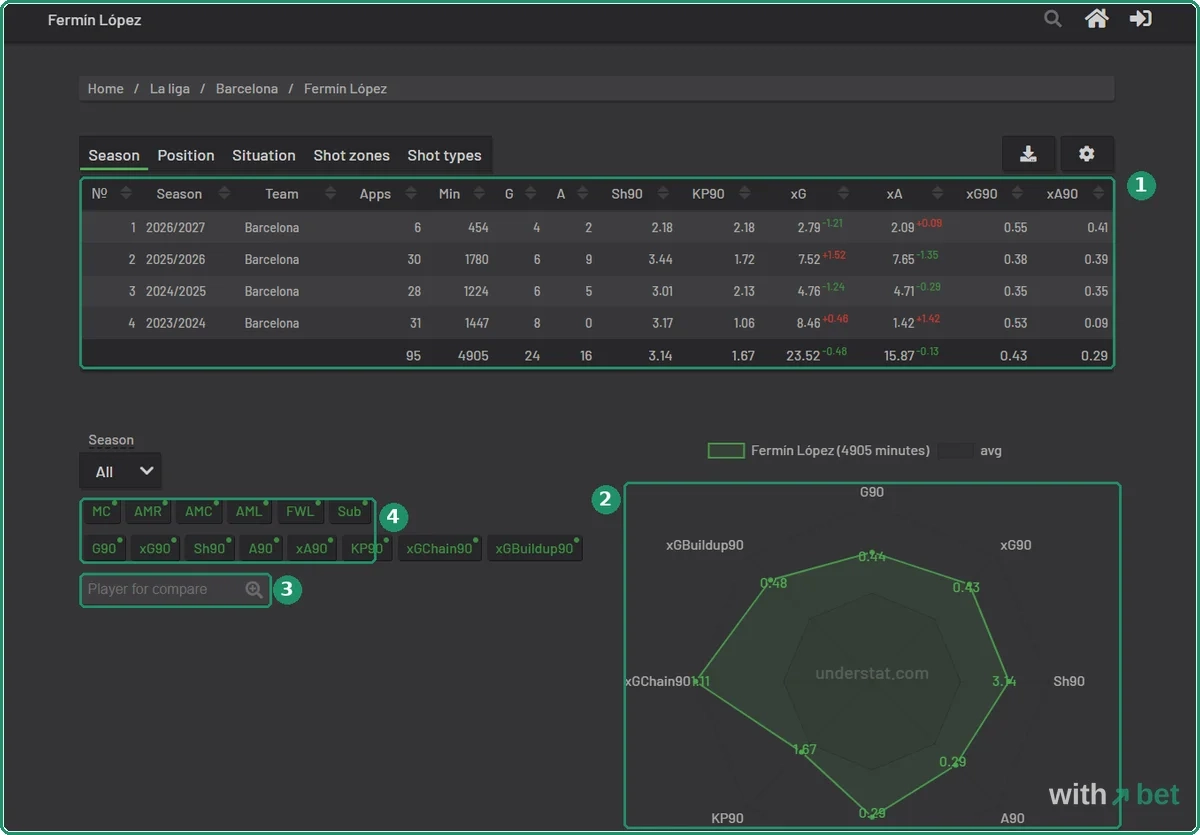1200x835 pixels.
Task: Switch to the Shot zones tab
Action: pyautogui.click(x=352, y=155)
